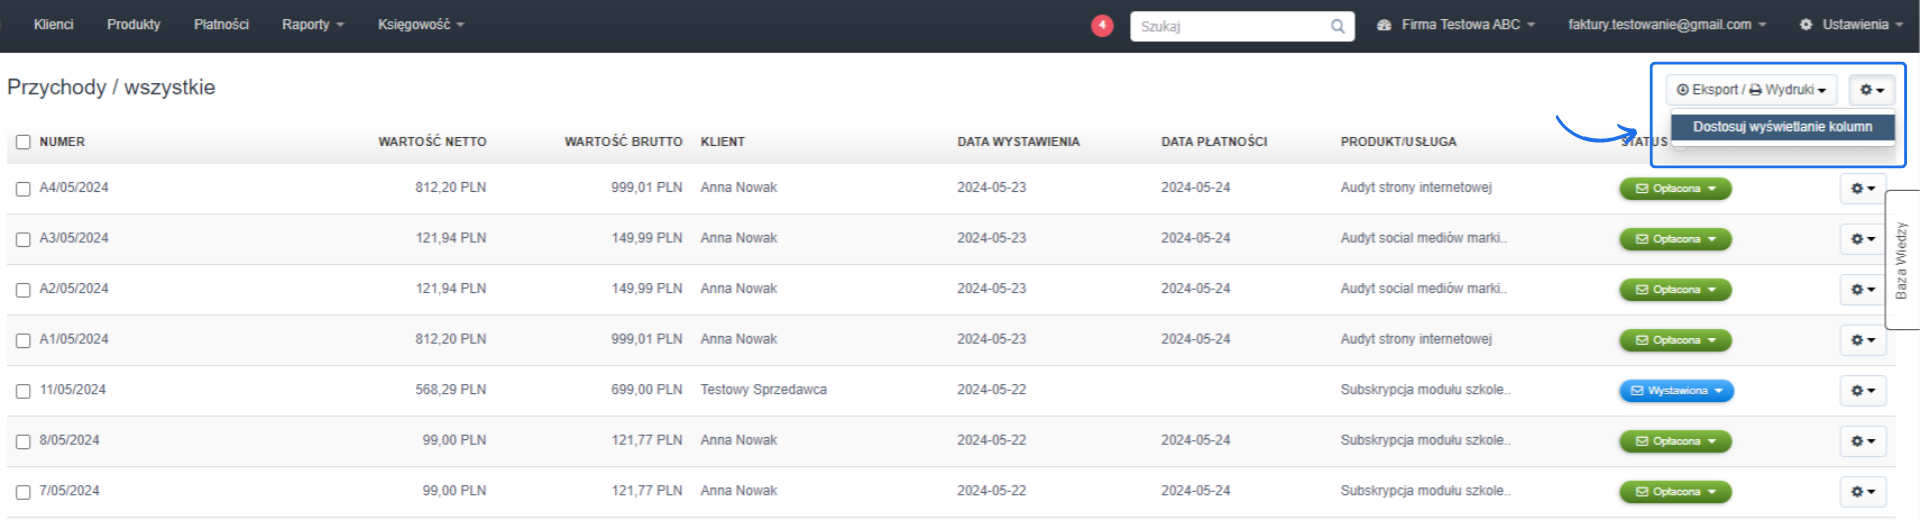Viewport: 1920px width, 525px height.
Task: Click into the Szukaj search field
Action: point(1230,27)
